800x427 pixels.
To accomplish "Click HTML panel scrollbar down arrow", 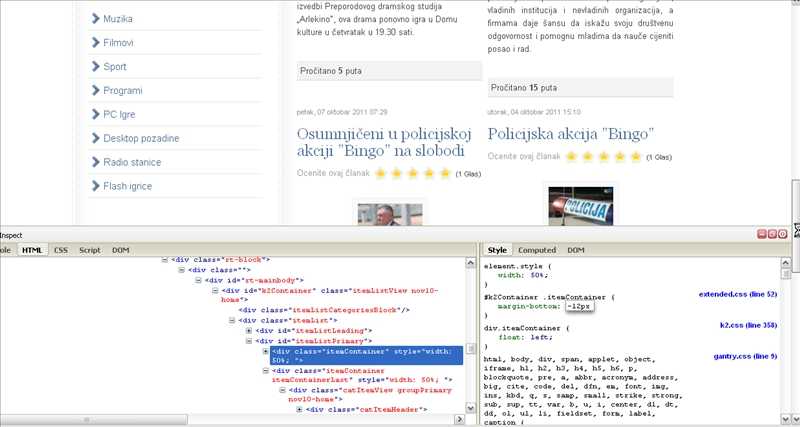I will point(471,408).
